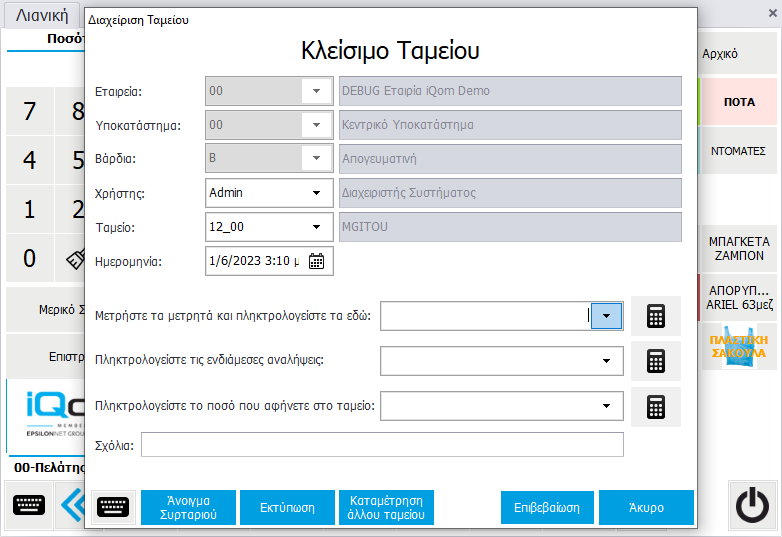Click the background keyboard icon at bottom left

[x=28, y=504]
